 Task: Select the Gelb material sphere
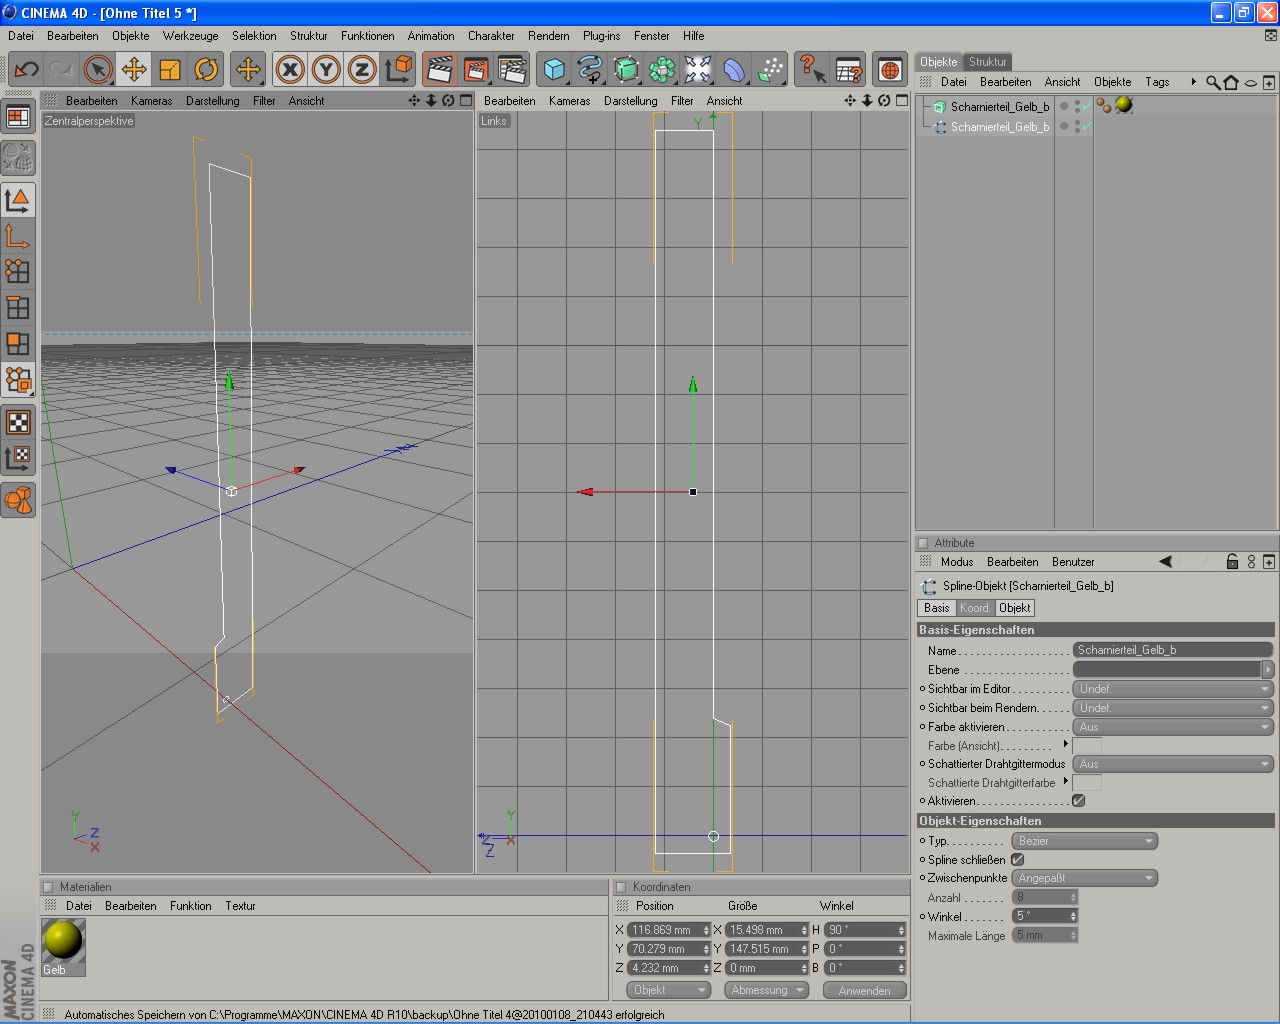(63, 941)
